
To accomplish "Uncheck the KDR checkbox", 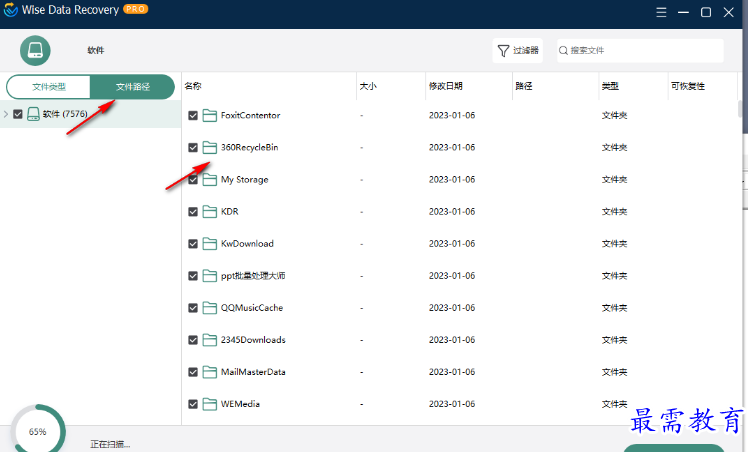I will 193,212.
